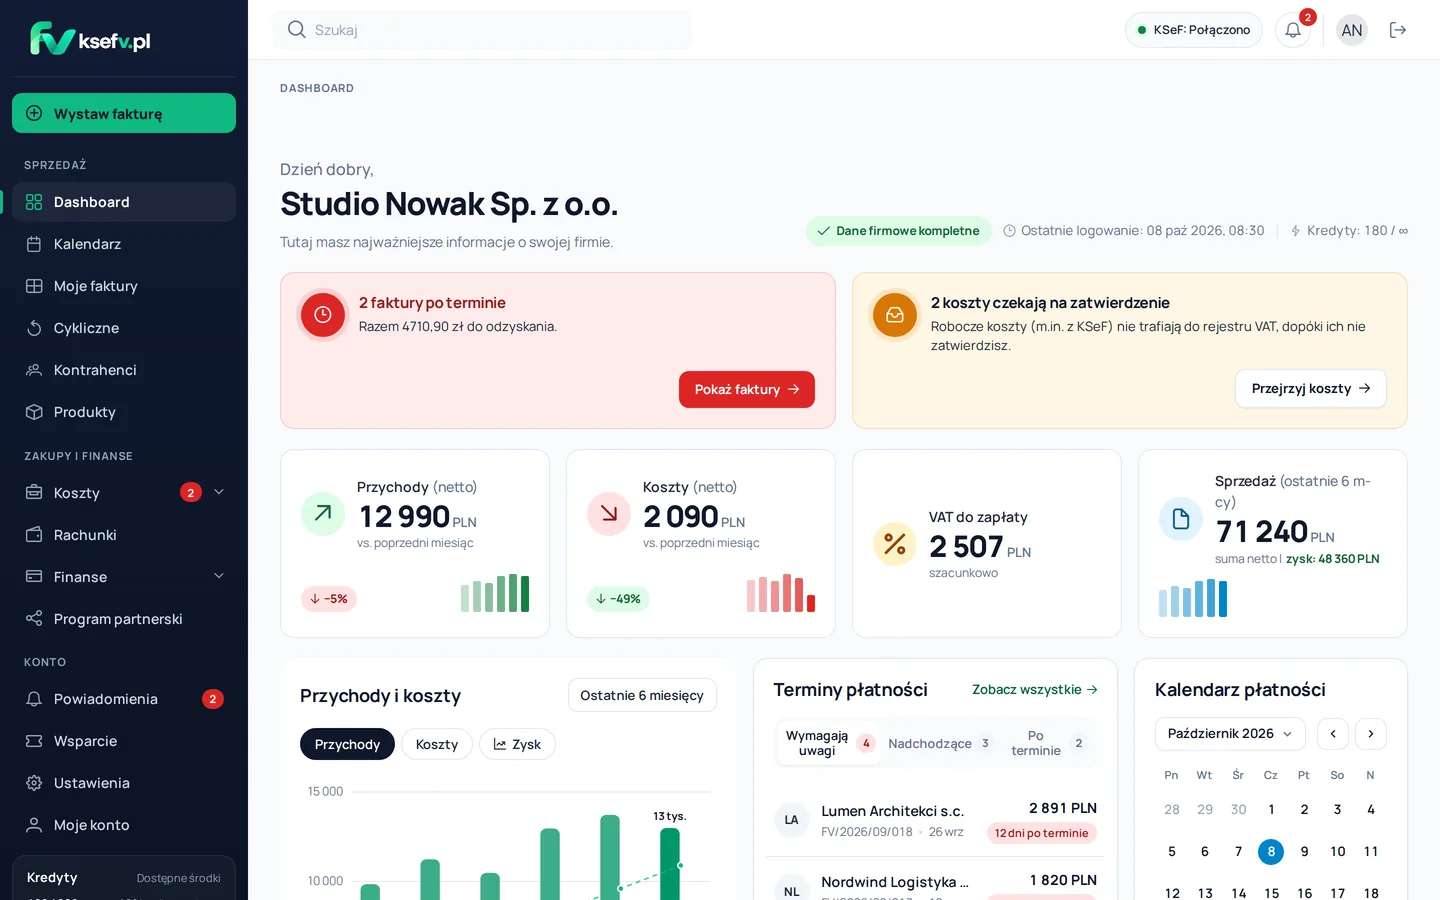Click the Szukaj search field
The height and width of the screenshot is (900, 1440).
(x=482, y=30)
